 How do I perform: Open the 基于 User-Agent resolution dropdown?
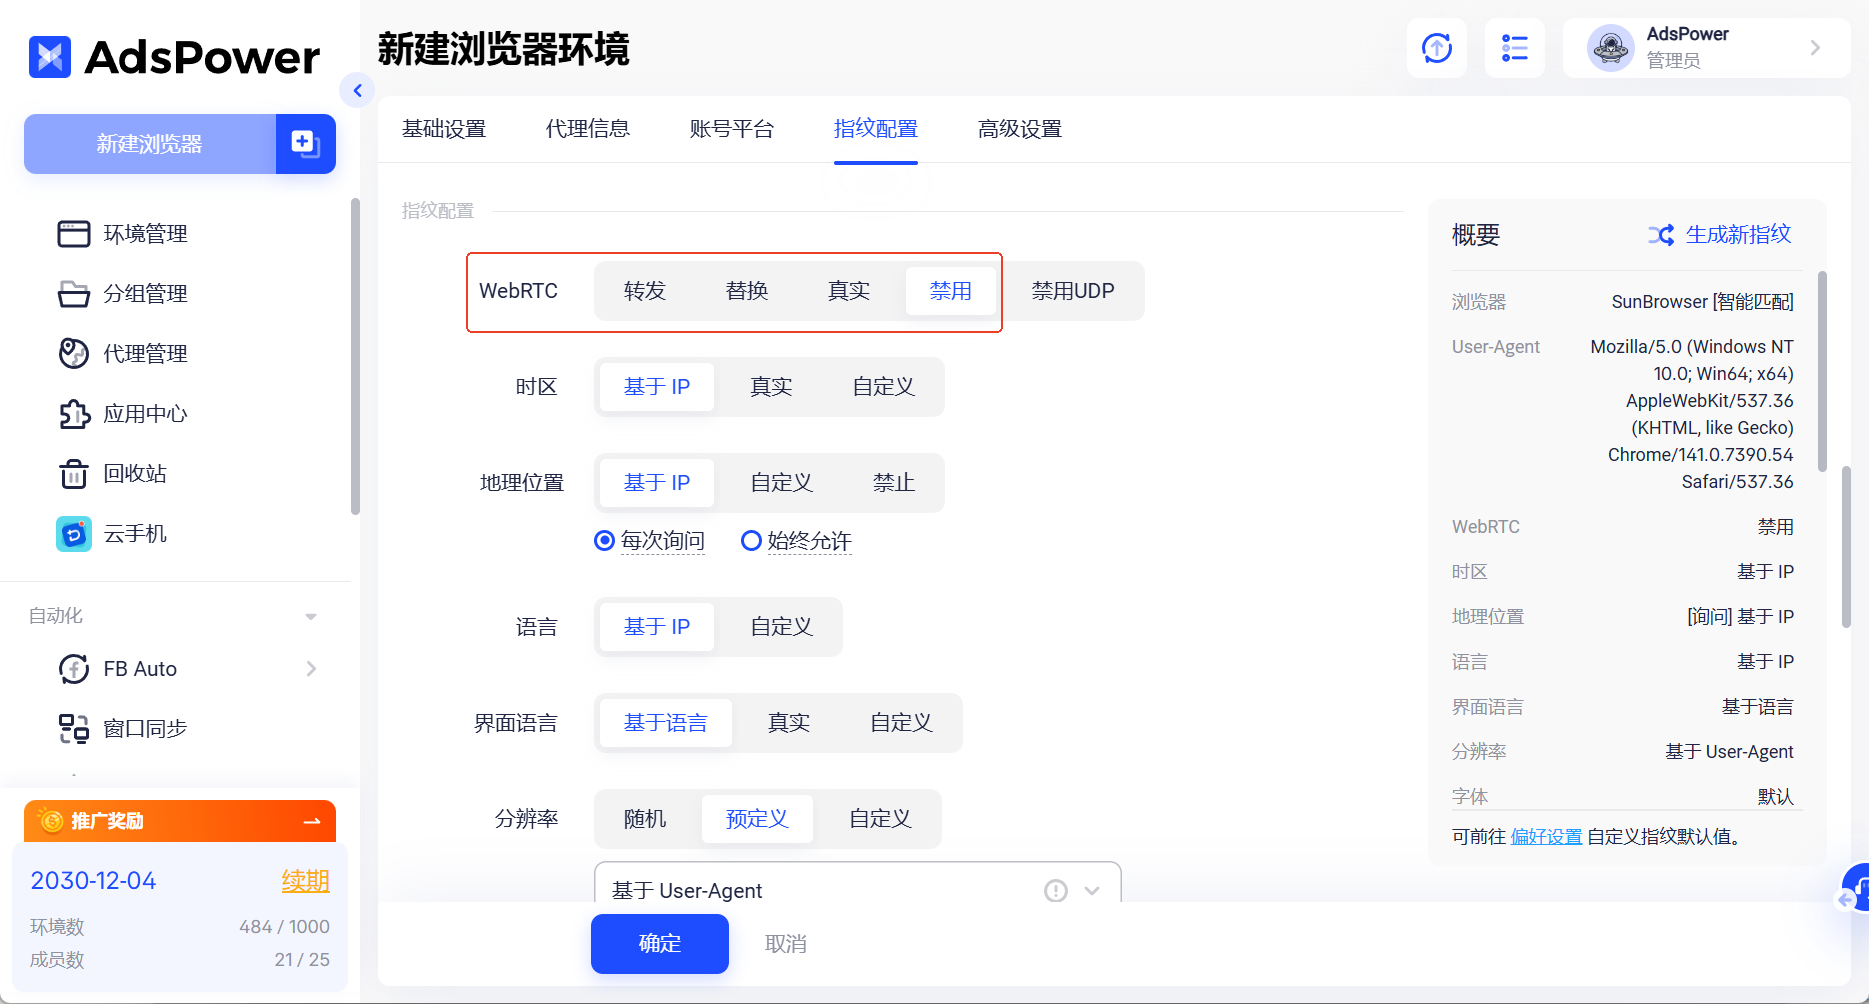1092,889
